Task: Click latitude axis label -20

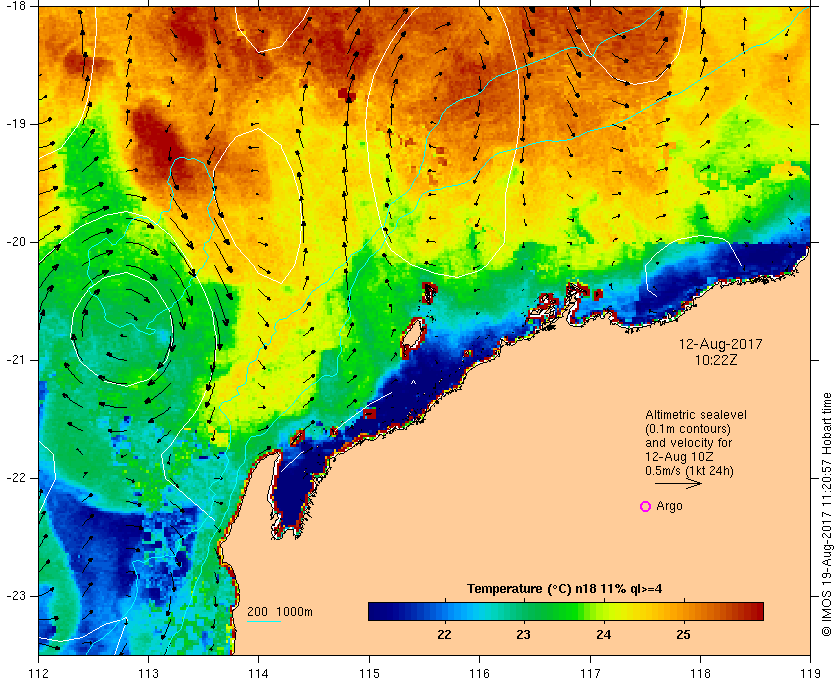Action: point(16,242)
